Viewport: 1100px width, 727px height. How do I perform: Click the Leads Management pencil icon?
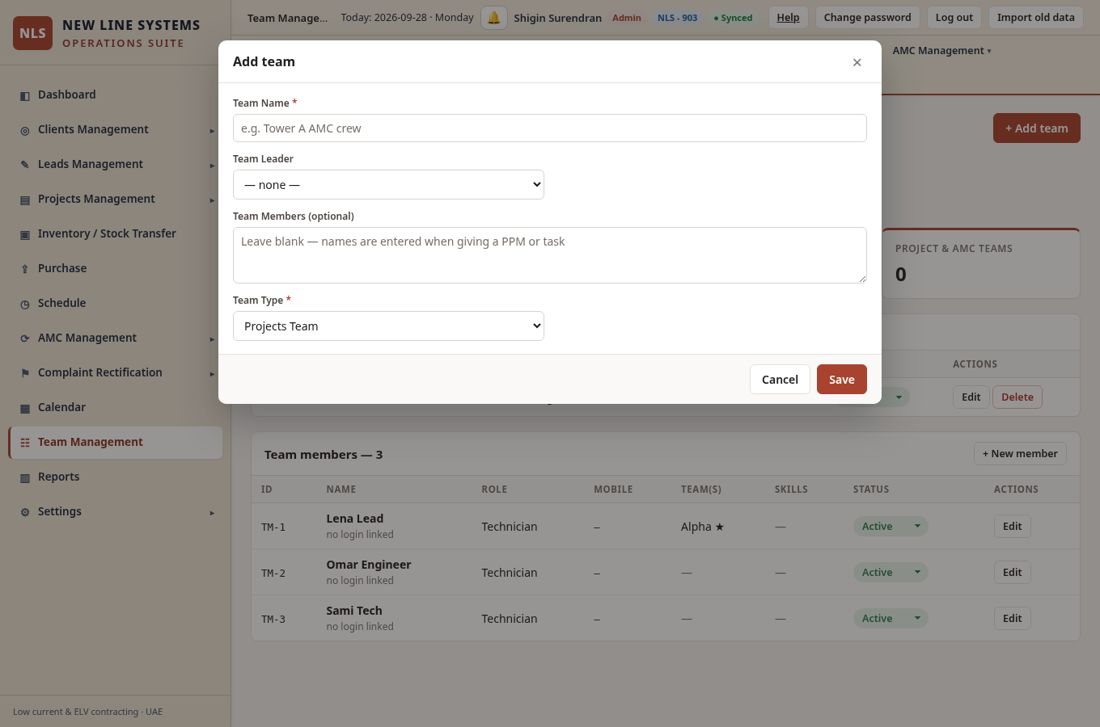(25, 165)
